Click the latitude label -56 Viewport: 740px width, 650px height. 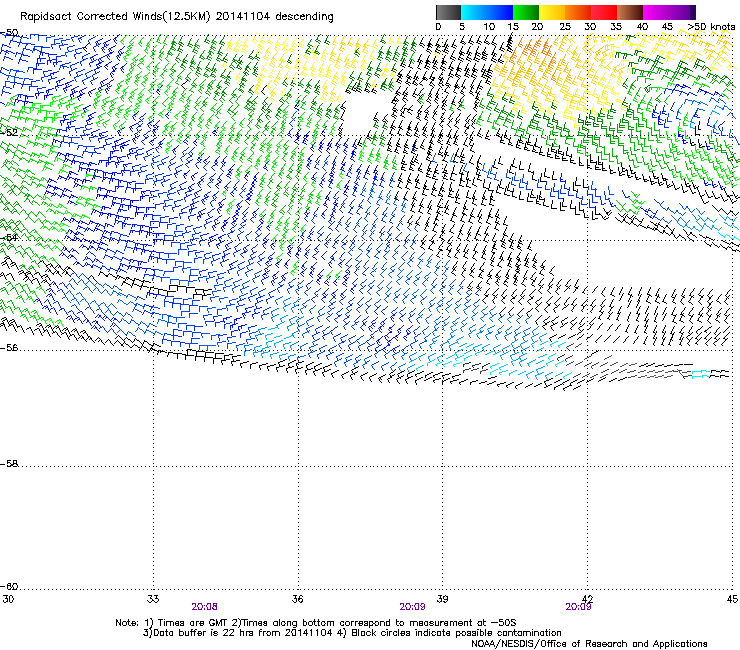tap(9, 348)
